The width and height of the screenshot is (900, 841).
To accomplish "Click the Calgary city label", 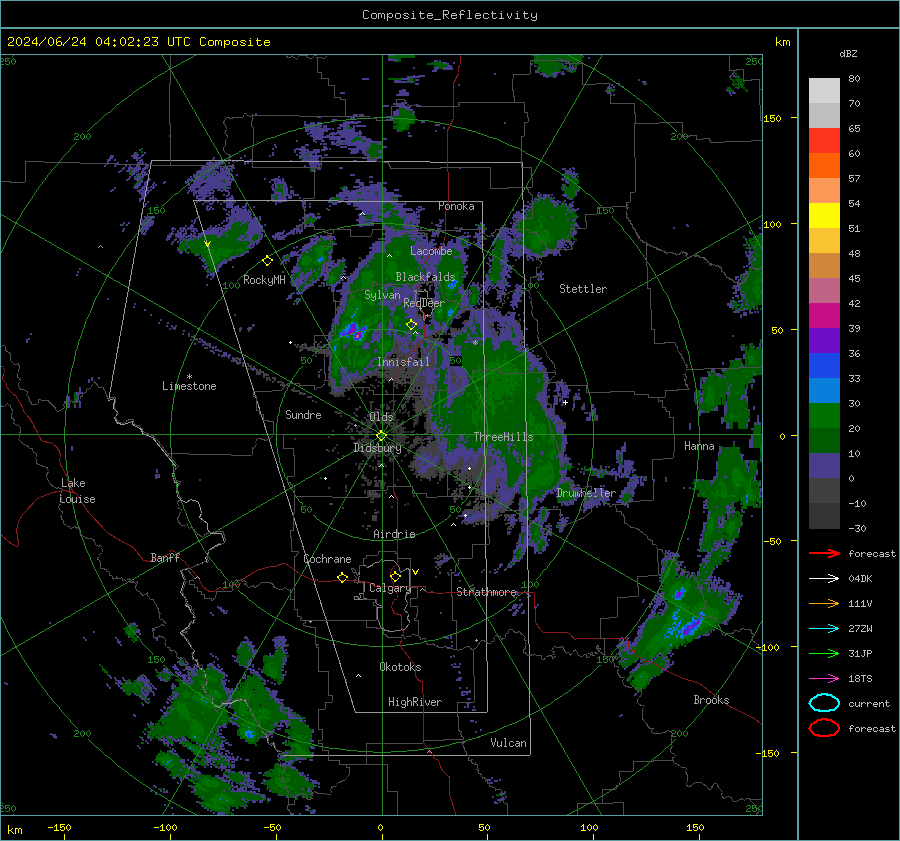I will (390, 588).
